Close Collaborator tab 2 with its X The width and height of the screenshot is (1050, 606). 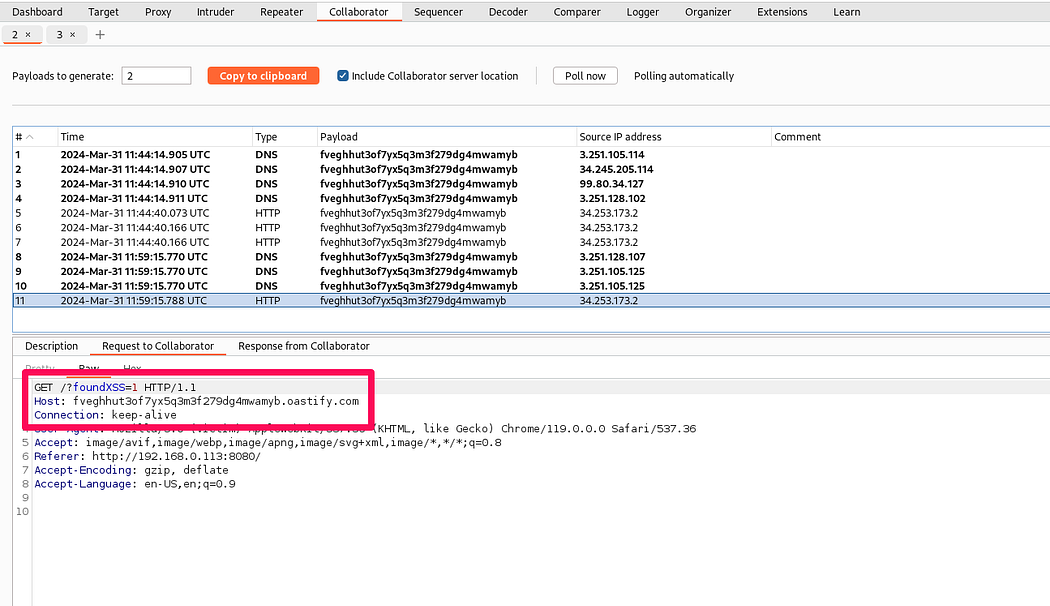pyautogui.click(x=28, y=35)
